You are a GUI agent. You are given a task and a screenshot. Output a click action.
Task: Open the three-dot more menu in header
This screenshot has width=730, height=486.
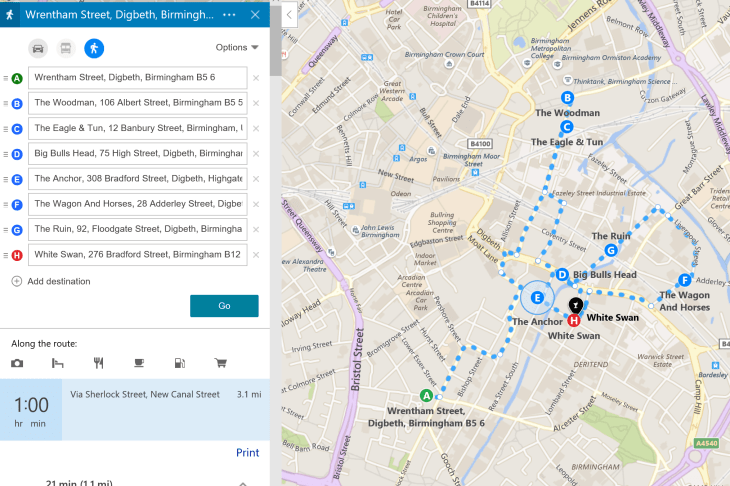point(230,15)
